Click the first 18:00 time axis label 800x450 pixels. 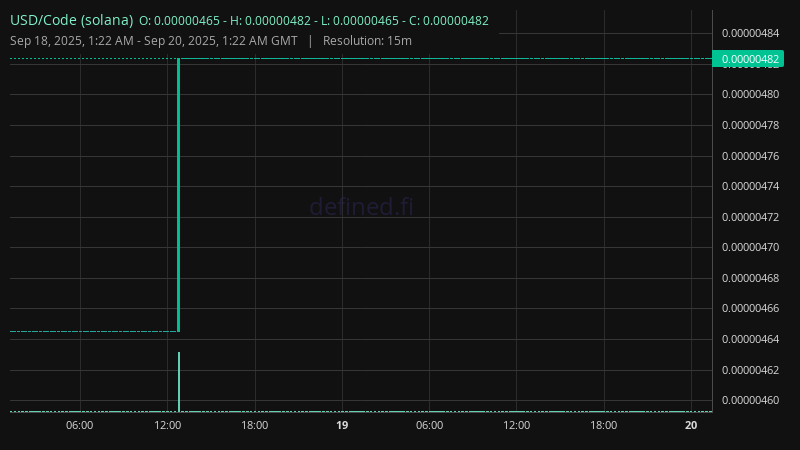tap(255, 426)
